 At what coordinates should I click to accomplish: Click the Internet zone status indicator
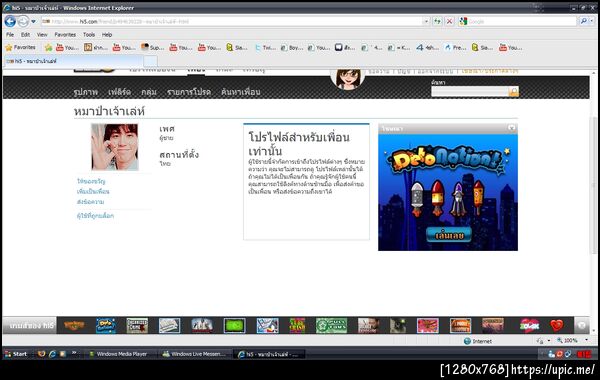[x=478, y=341]
